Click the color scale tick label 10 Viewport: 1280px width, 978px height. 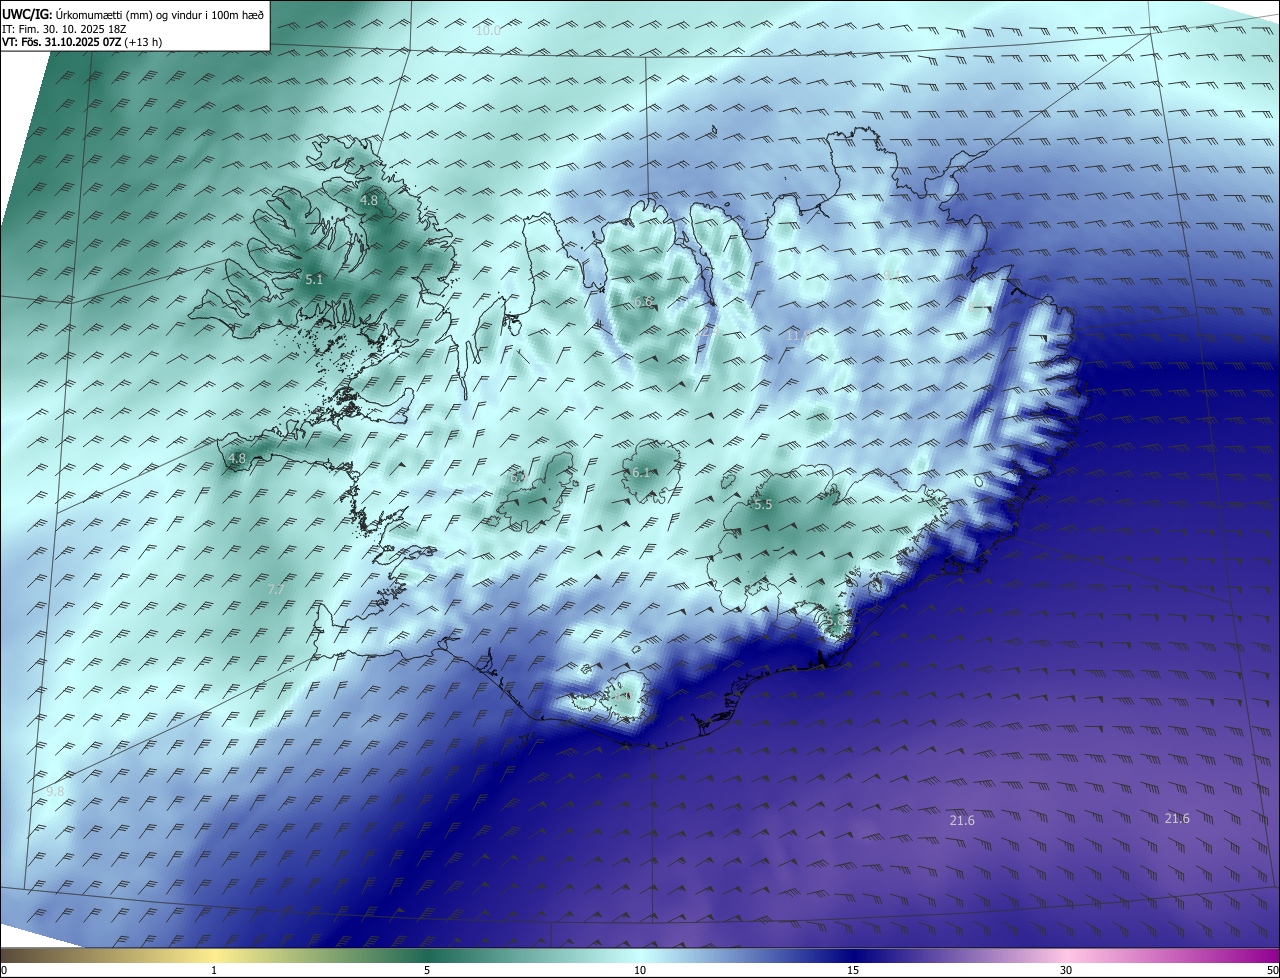pos(640,970)
